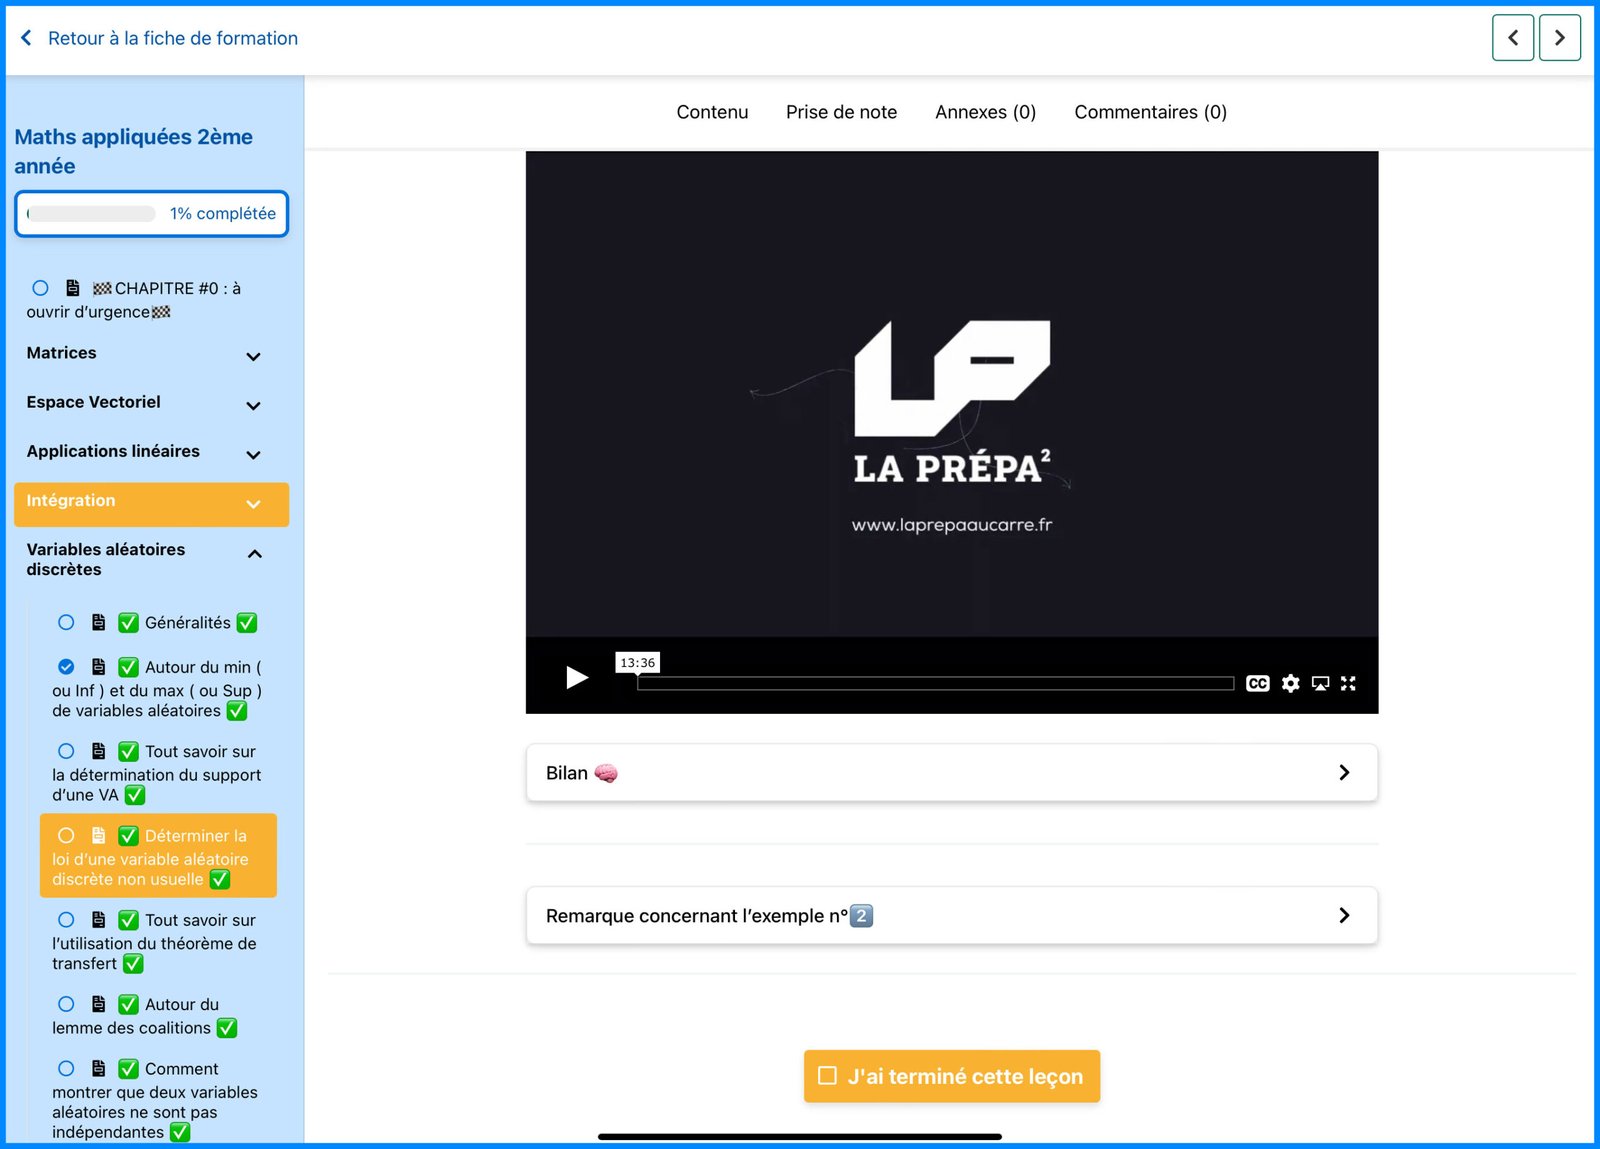This screenshot has width=1600, height=1149.
Task: Open the Prise de note tab
Action: (841, 112)
